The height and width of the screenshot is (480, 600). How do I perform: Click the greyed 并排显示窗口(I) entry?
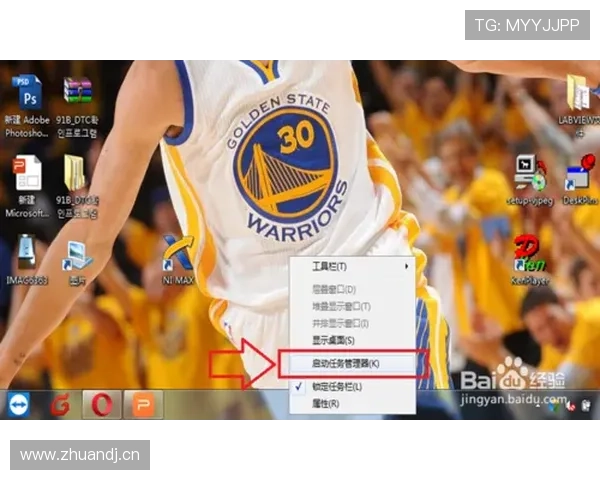pyautogui.click(x=352, y=323)
